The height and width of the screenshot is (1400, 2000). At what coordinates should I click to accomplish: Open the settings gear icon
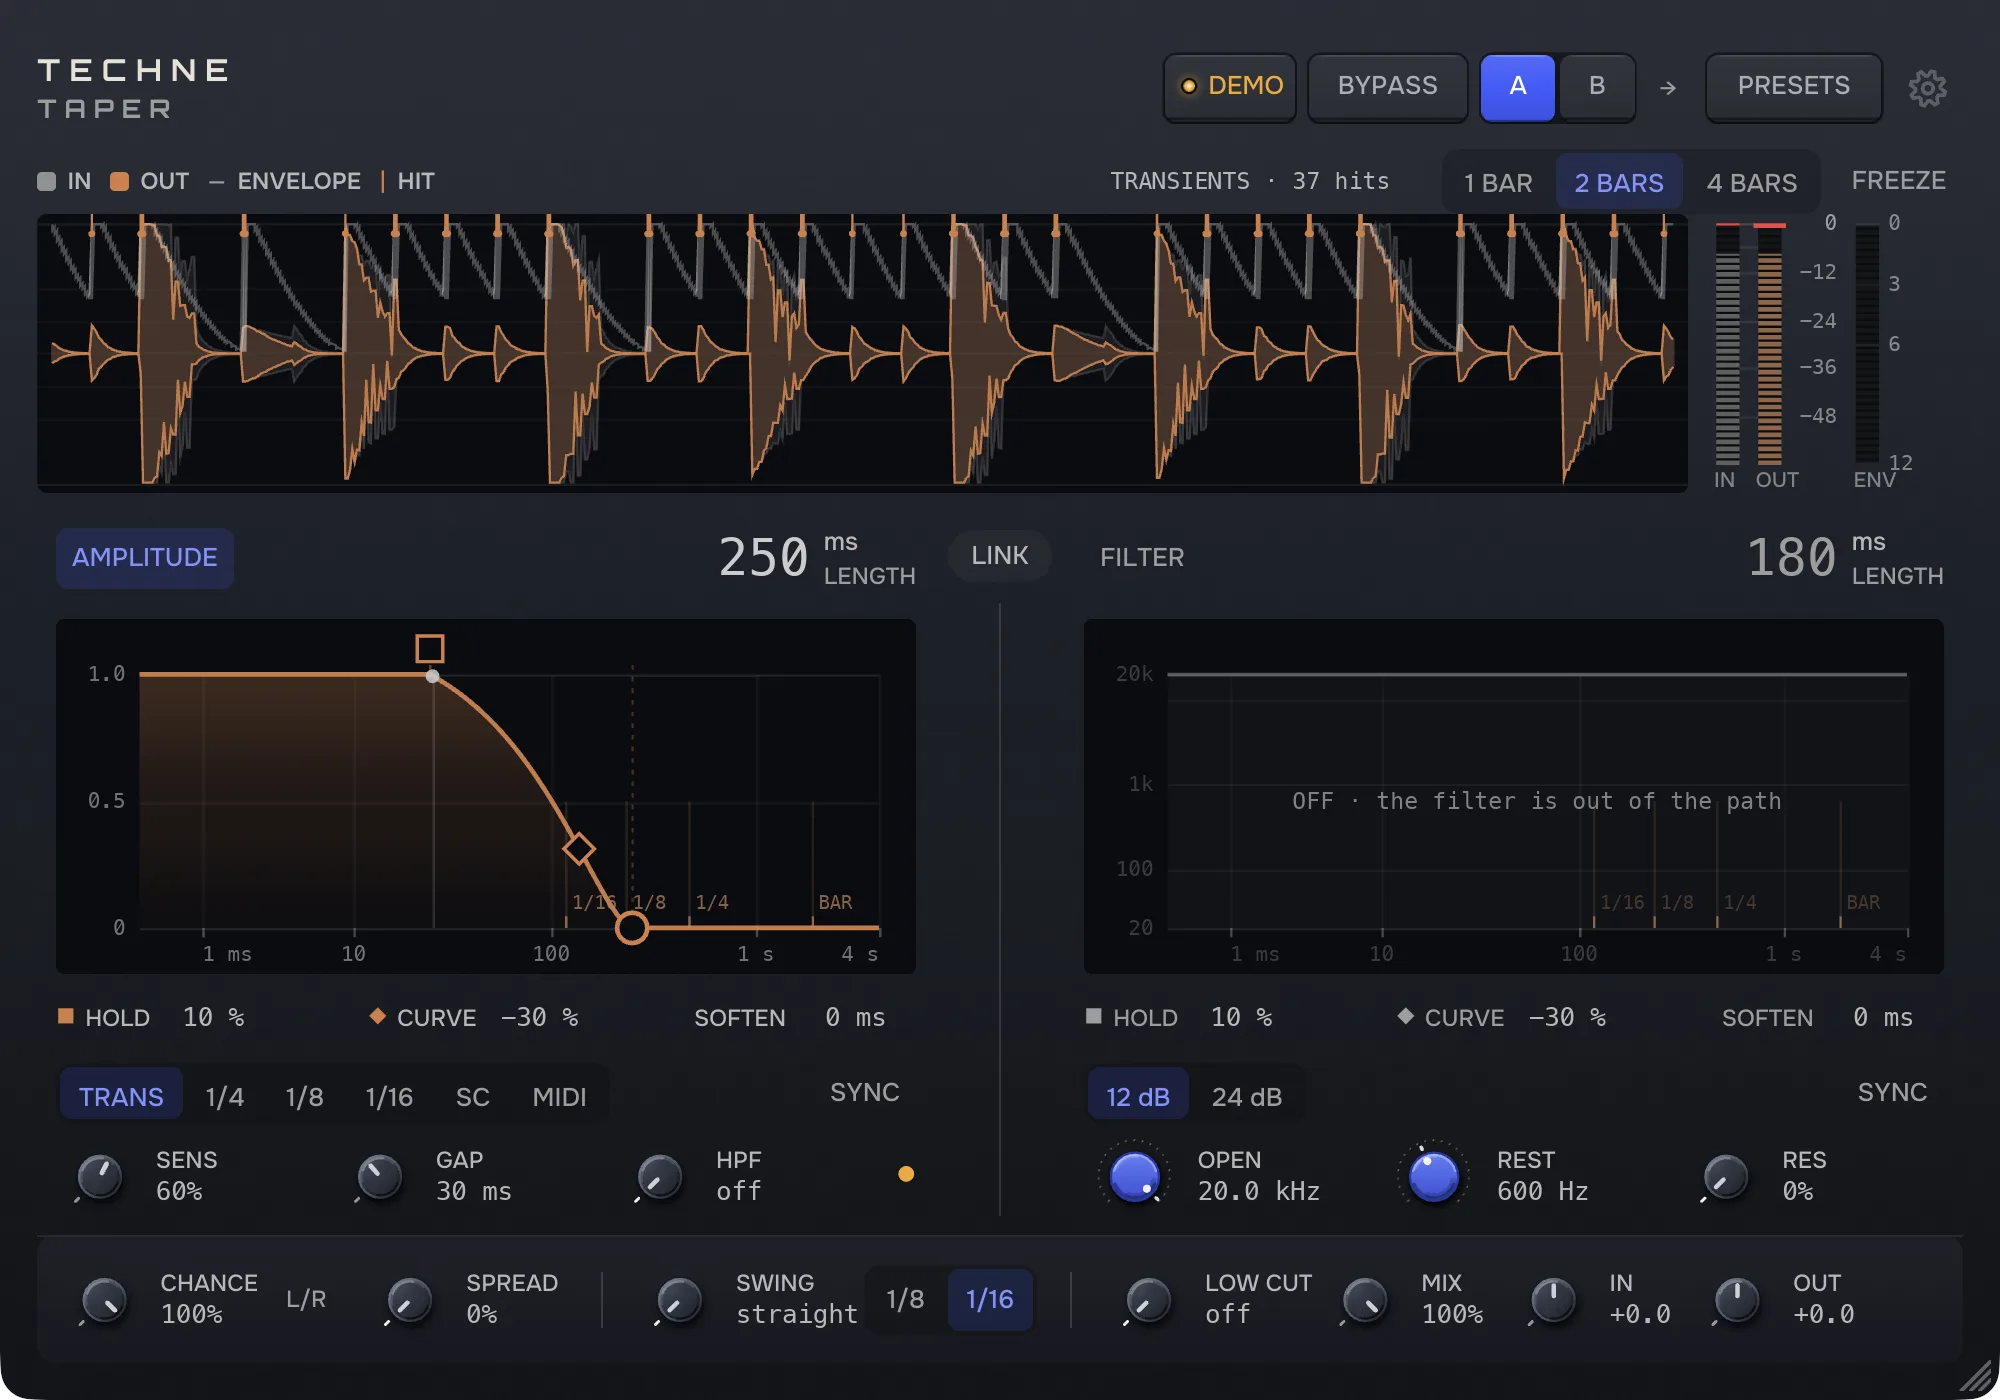pyautogui.click(x=1927, y=88)
